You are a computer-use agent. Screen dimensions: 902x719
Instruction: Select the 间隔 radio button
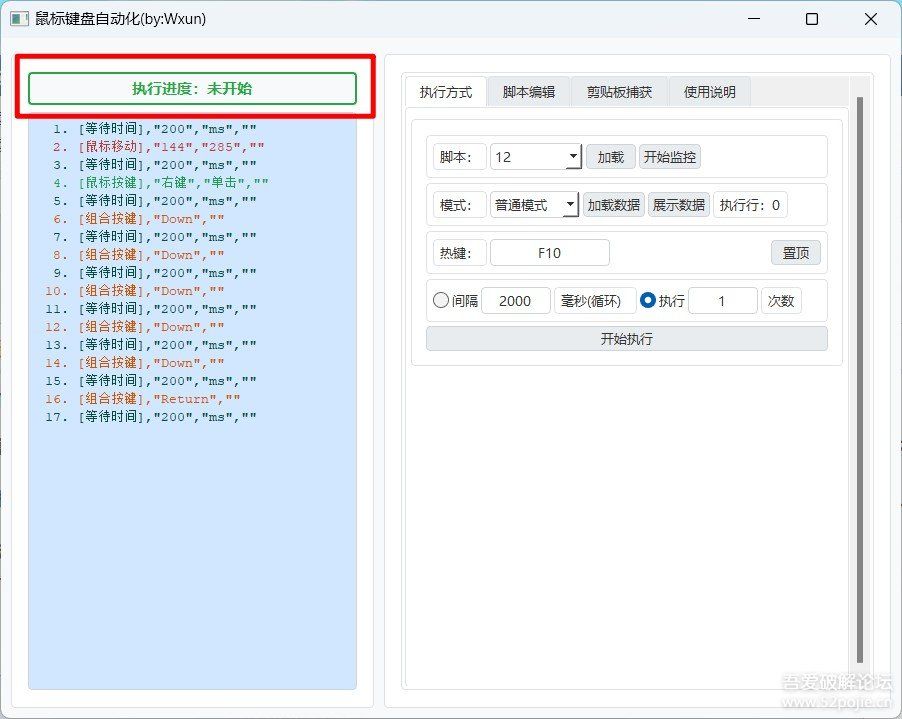[441, 301]
